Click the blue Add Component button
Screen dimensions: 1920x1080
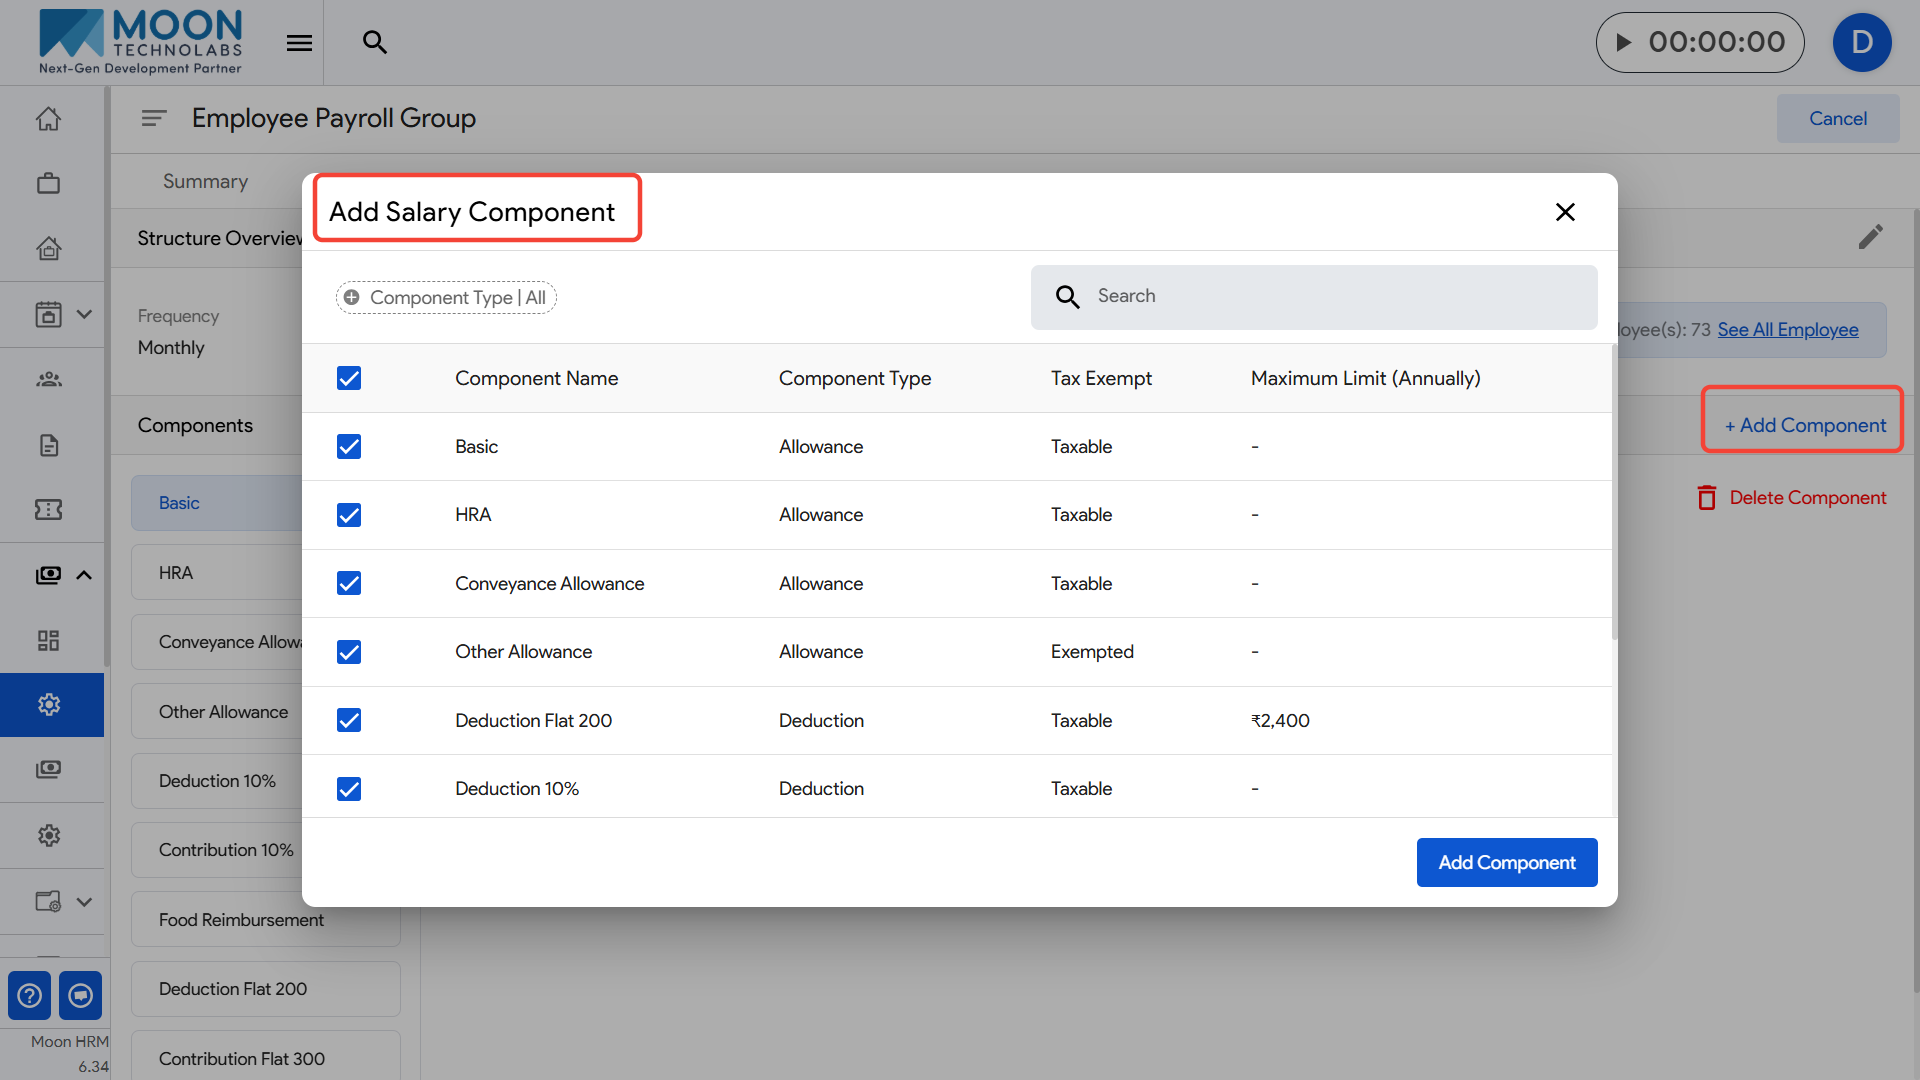[1506, 862]
